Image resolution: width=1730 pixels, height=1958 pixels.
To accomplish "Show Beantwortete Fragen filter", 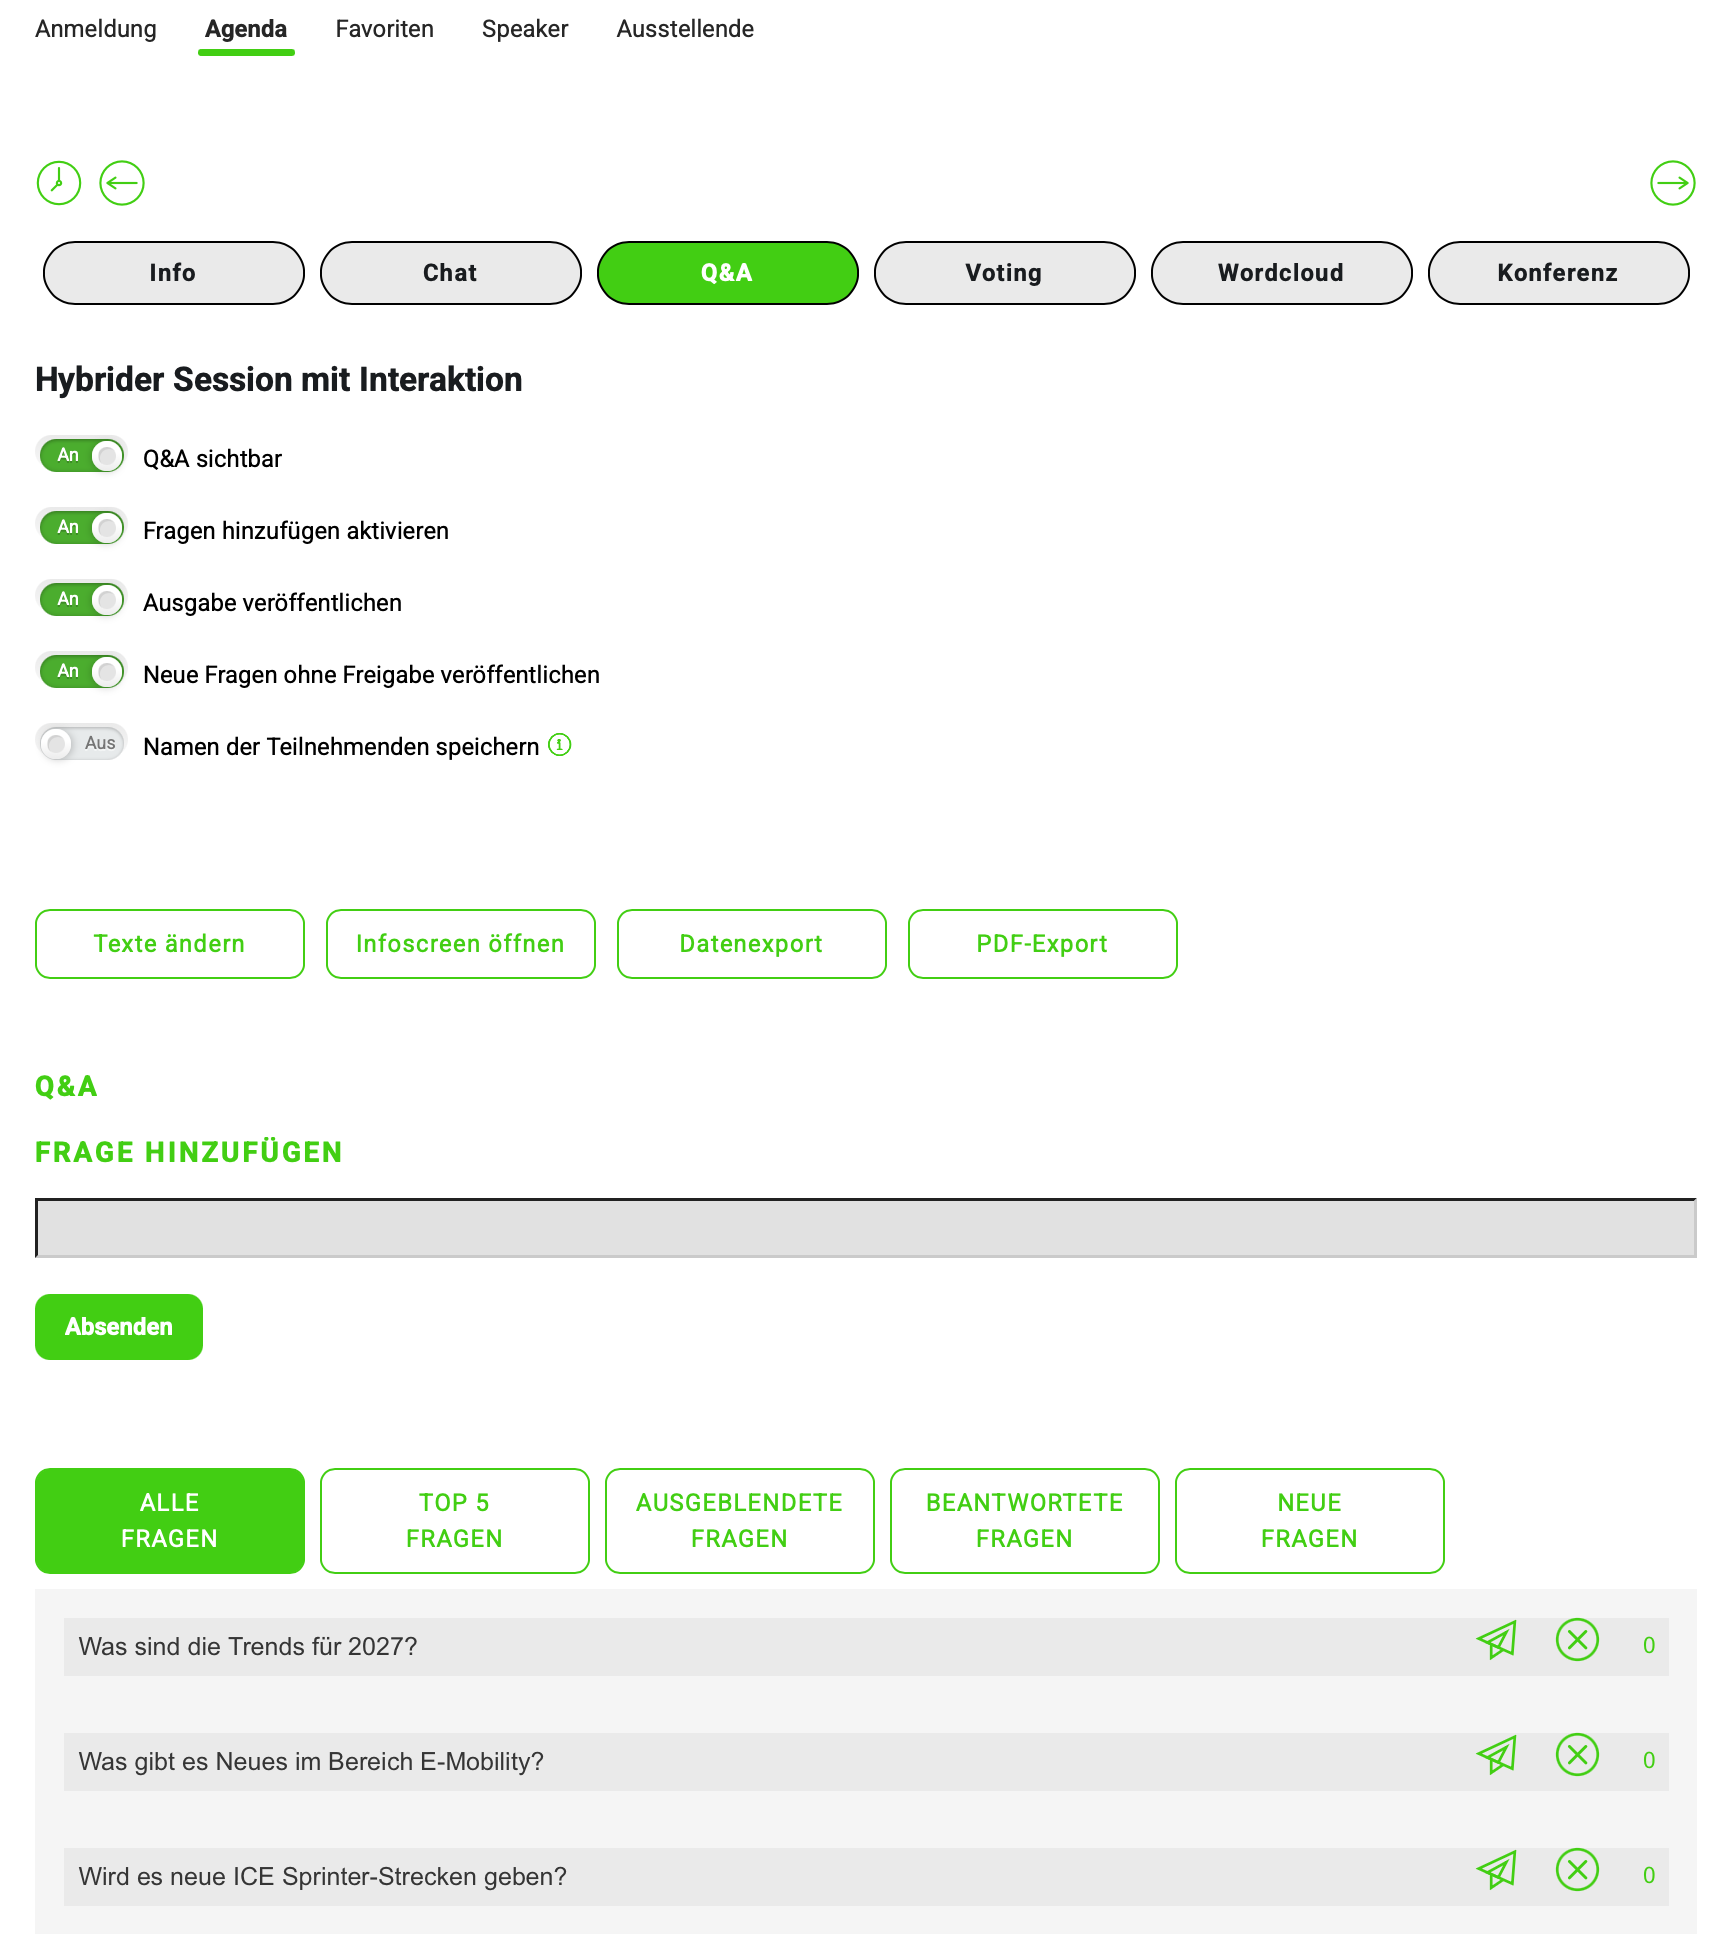I will (1025, 1521).
